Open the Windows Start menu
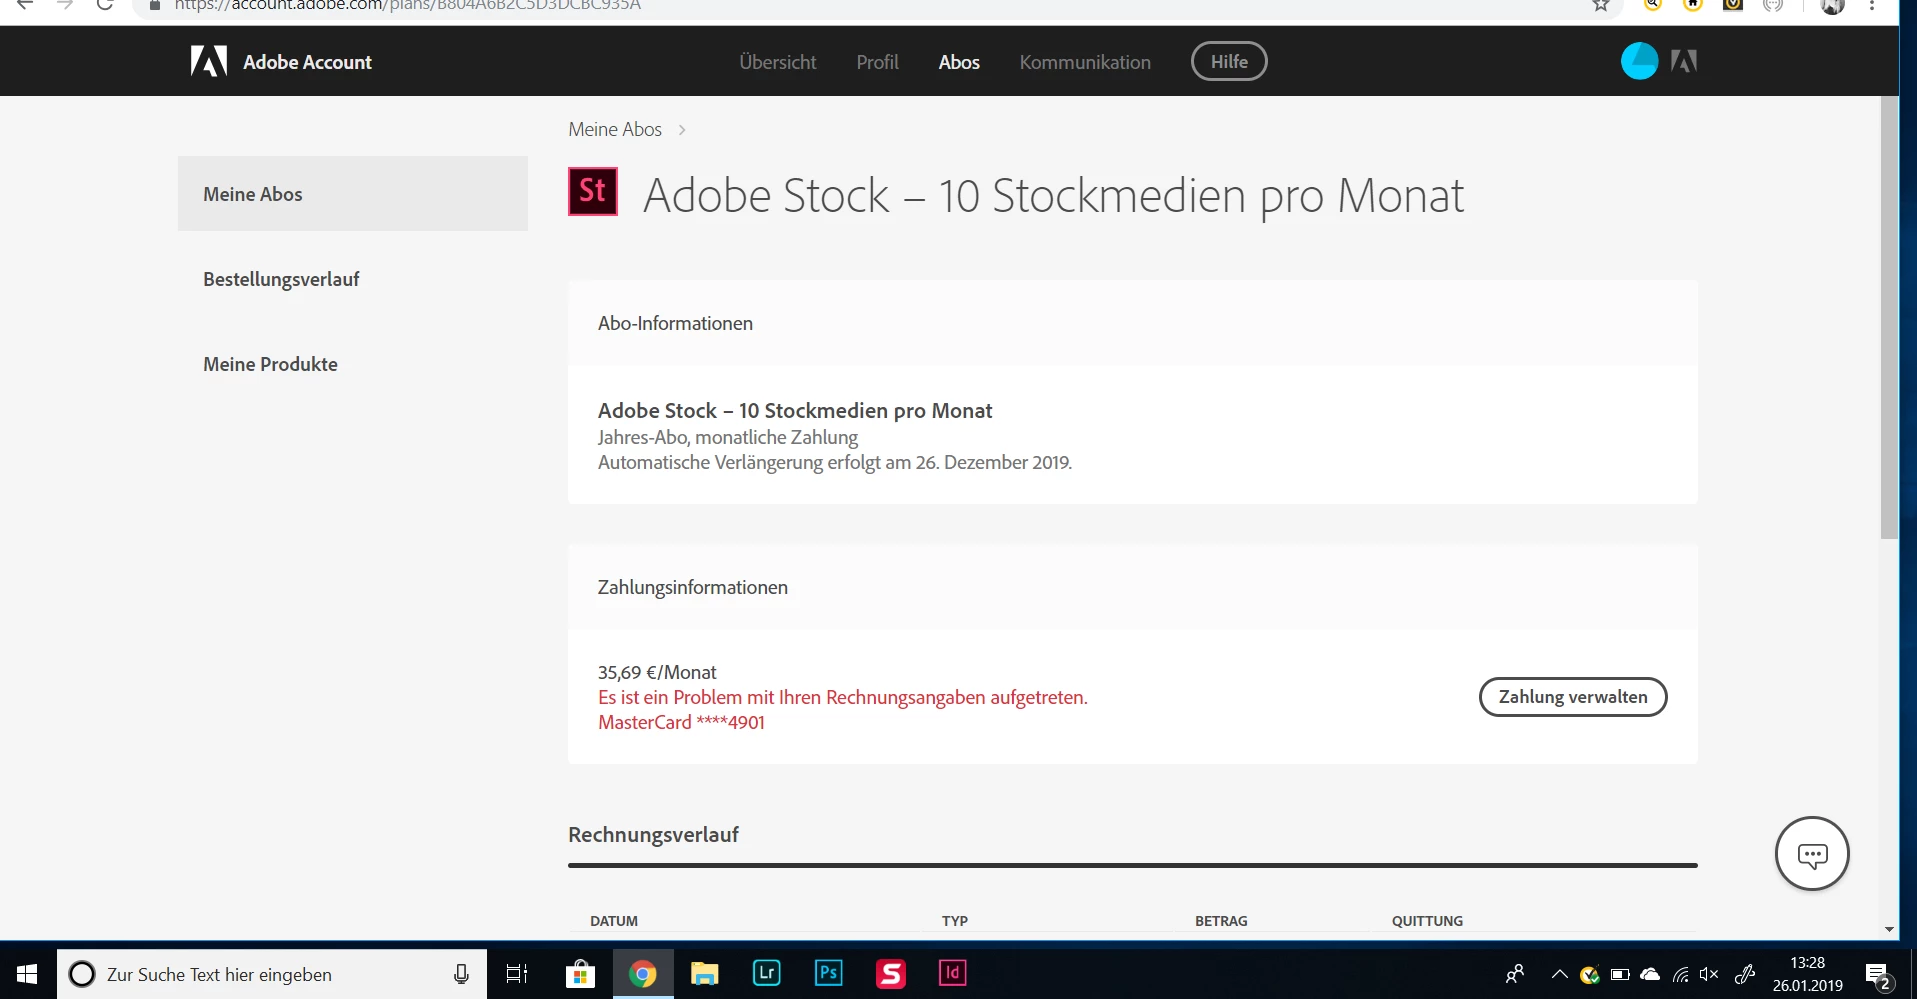Viewport: 1917px width, 999px height. [27, 973]
